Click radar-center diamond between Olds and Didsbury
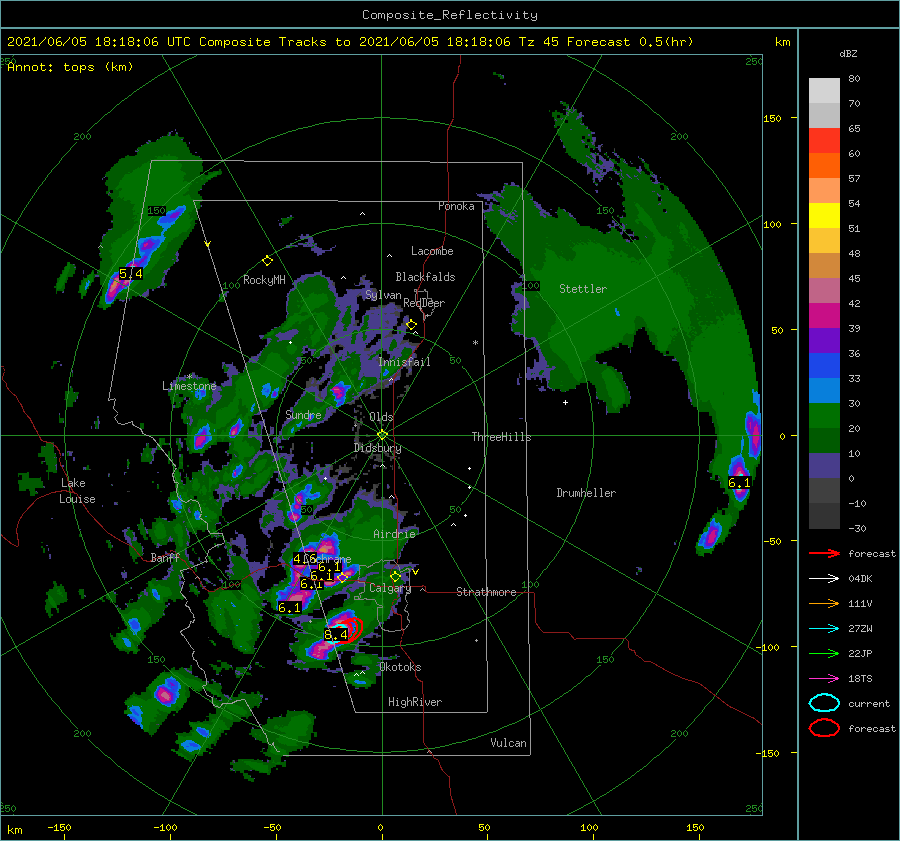Image resolution: width=900 pixels, height=841 pixels. pos(382,435)
